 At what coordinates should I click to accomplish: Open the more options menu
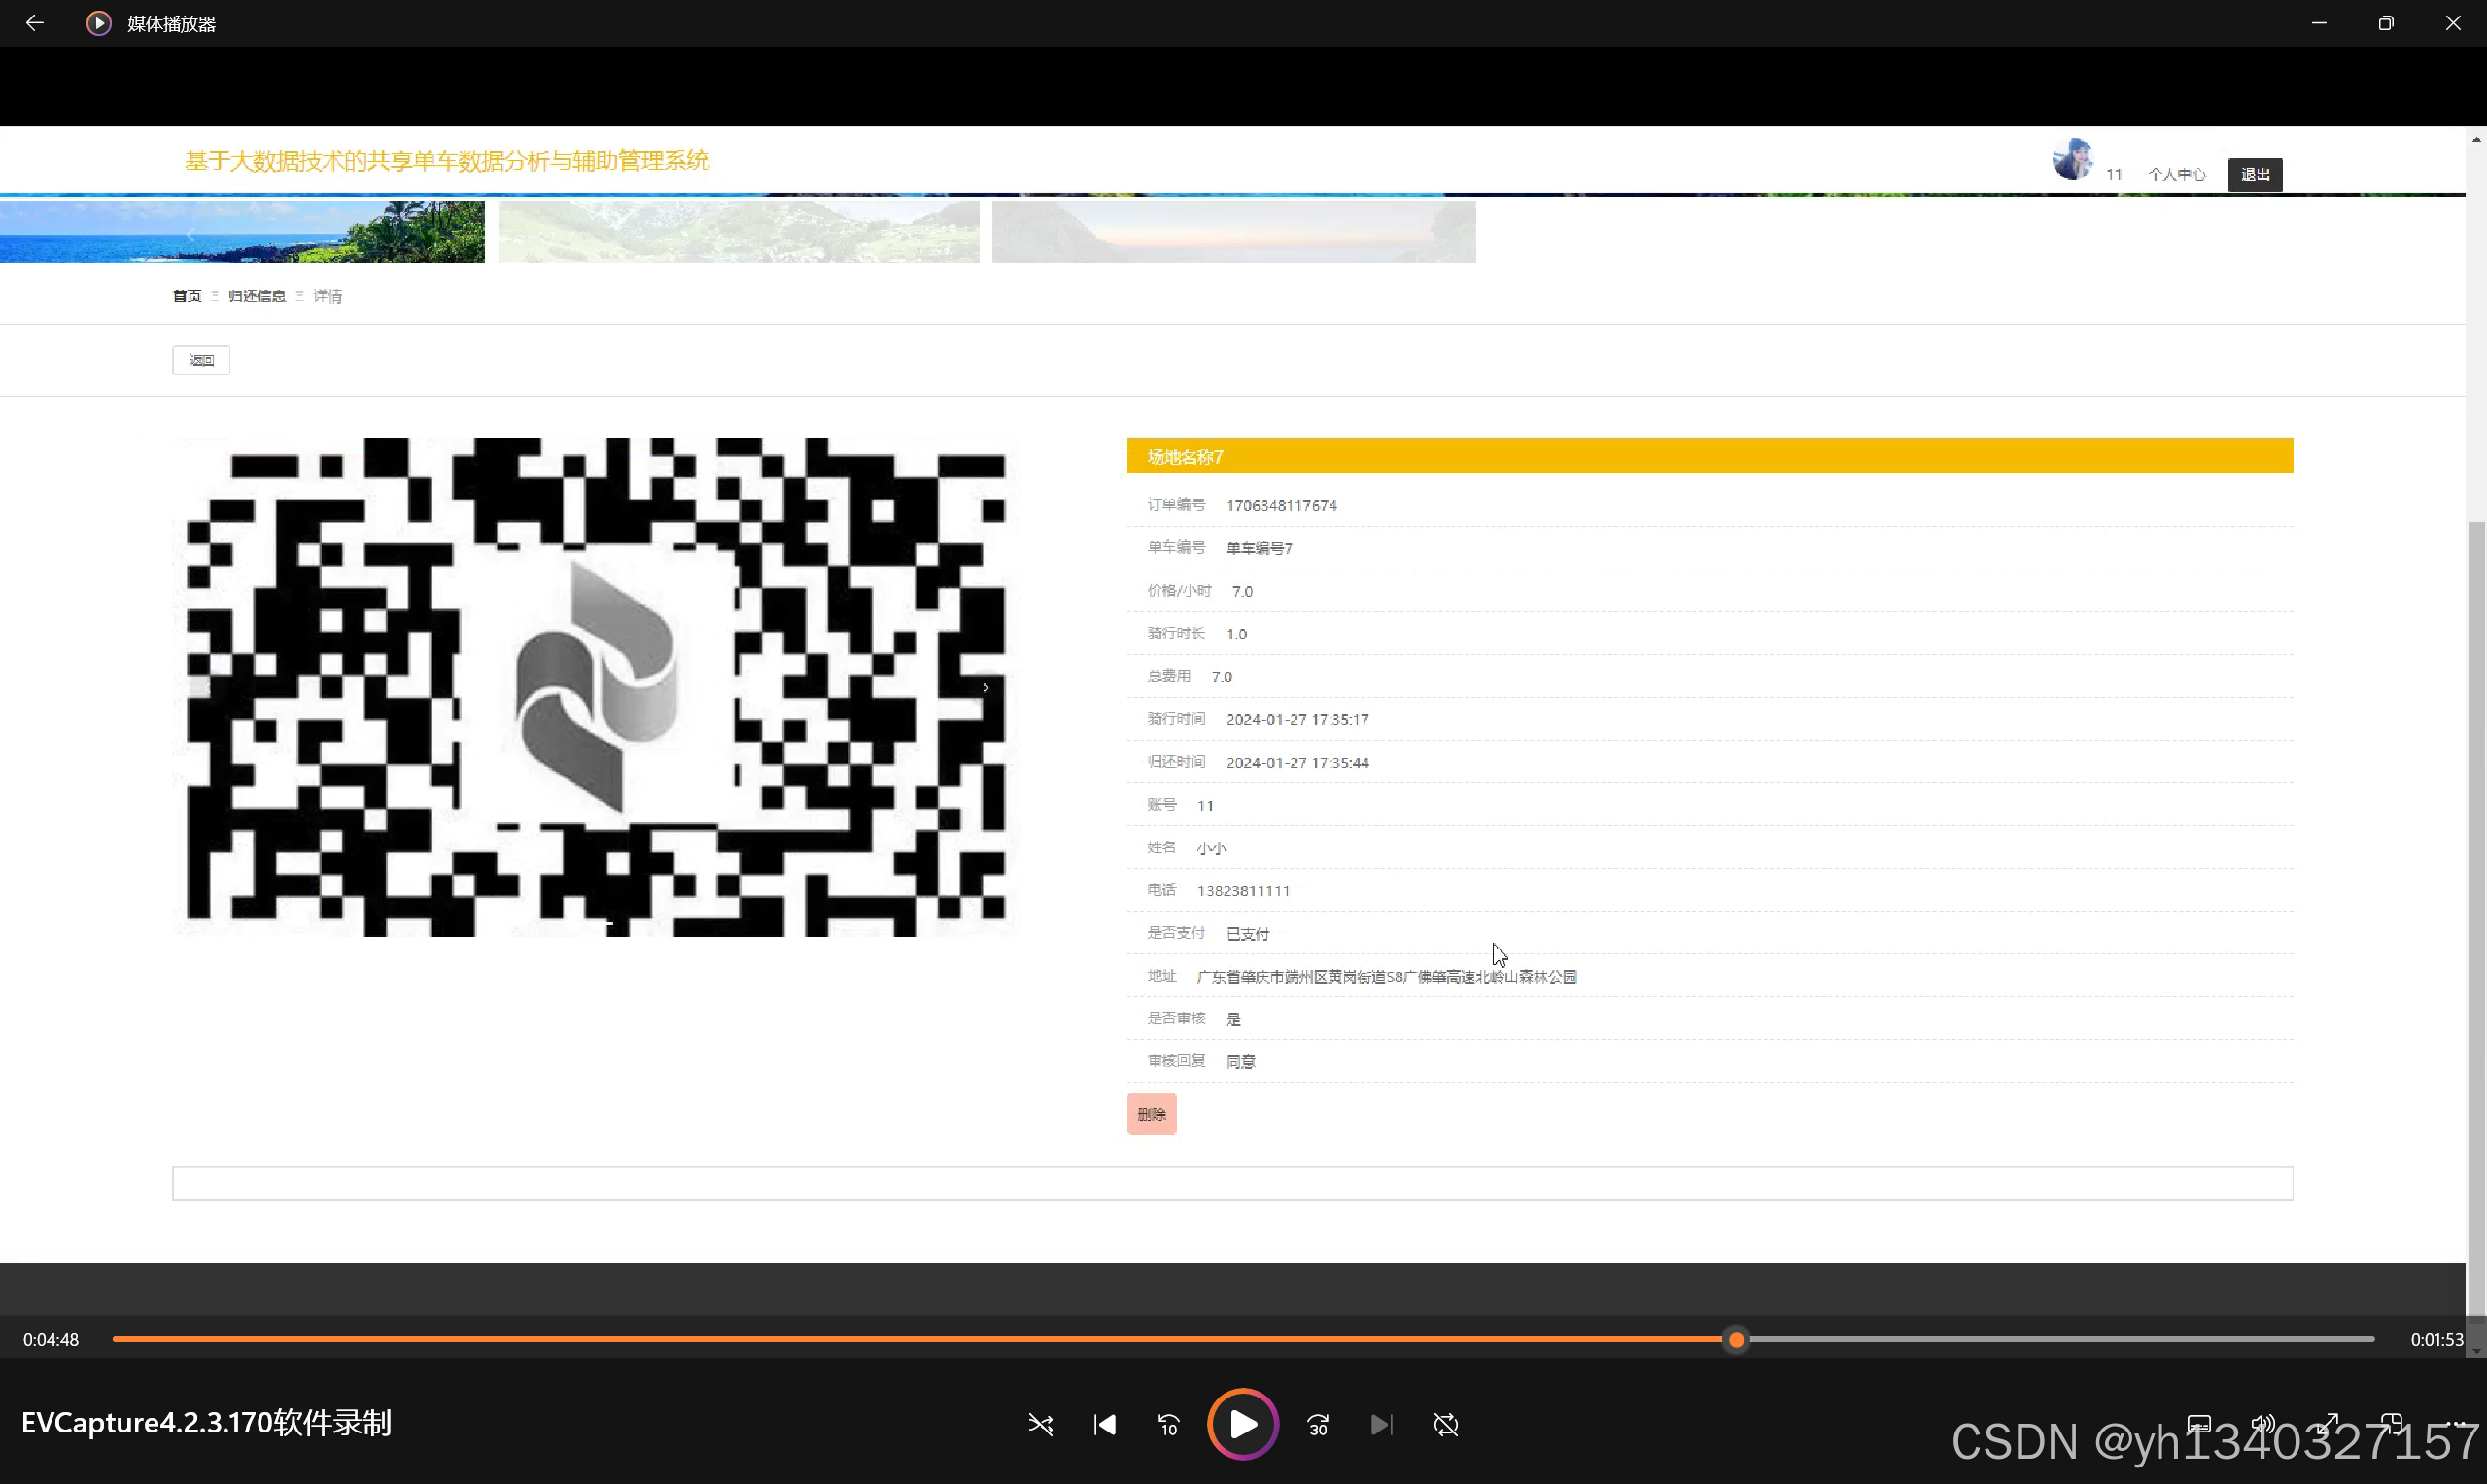tap(2455, 1424)
